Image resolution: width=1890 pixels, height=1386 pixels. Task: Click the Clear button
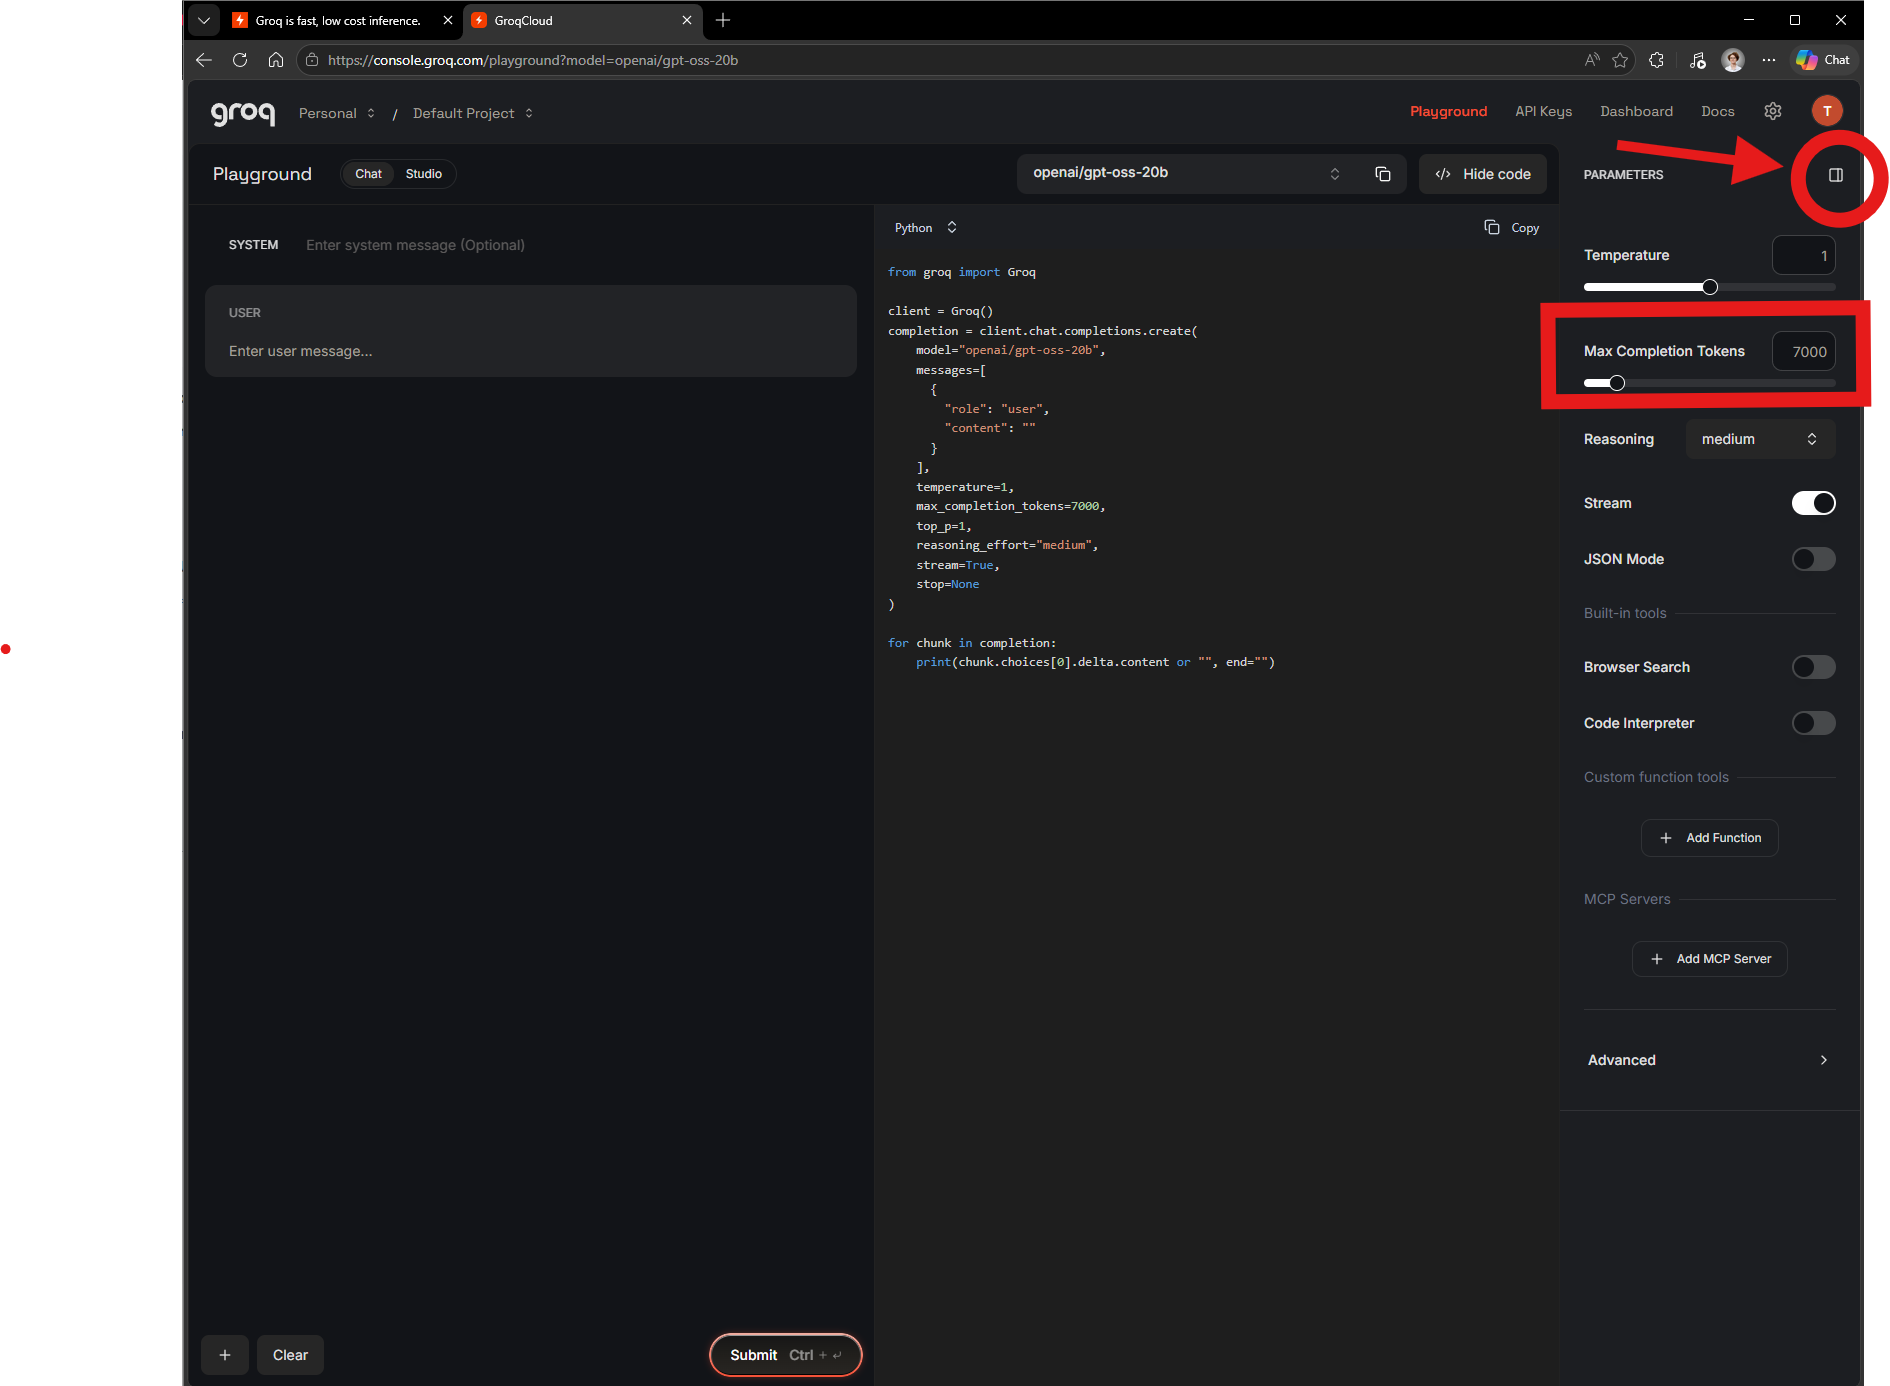point(290,1355)
